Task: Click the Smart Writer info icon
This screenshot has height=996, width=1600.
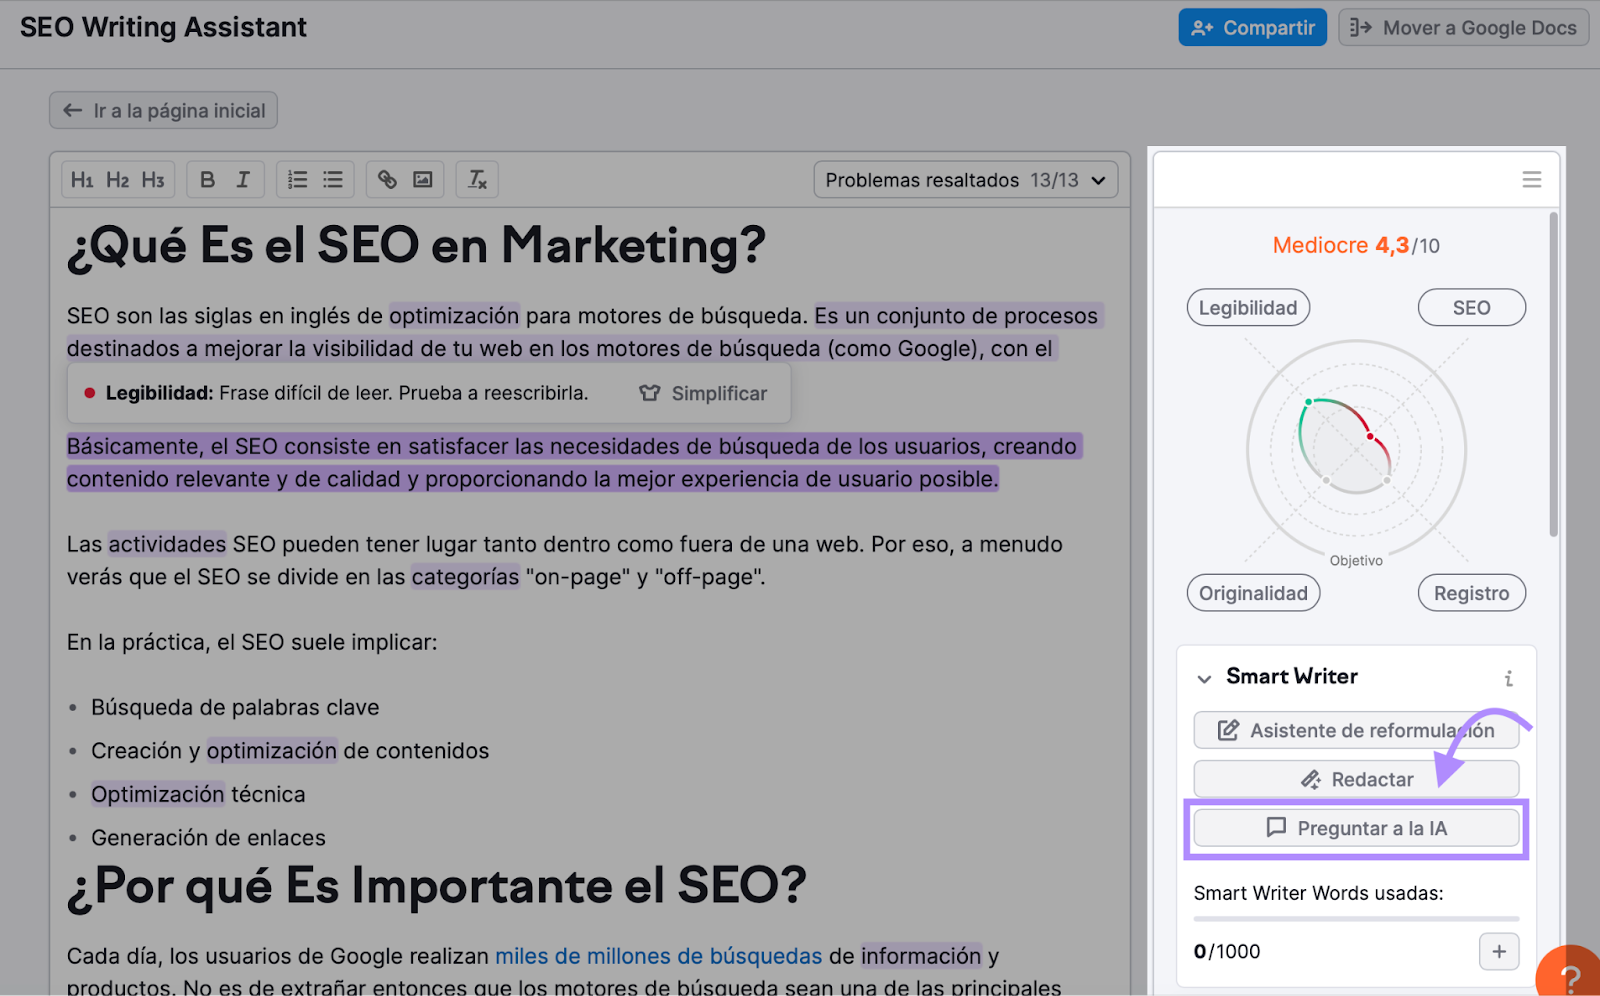Action: pos(1508,677)
